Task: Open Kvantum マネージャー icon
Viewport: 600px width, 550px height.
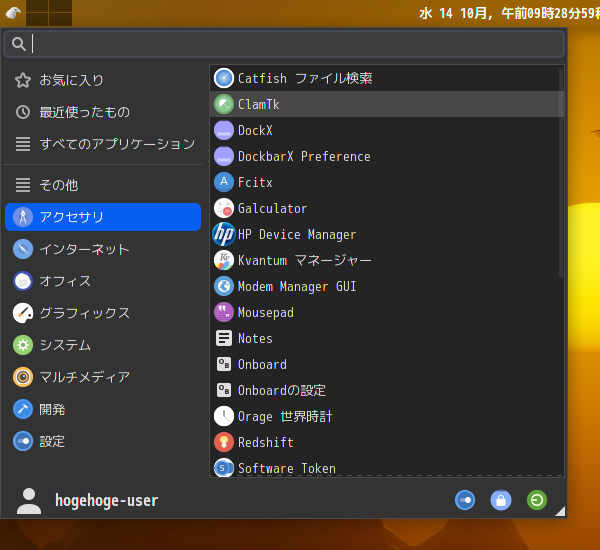Action: coord(224,260)
